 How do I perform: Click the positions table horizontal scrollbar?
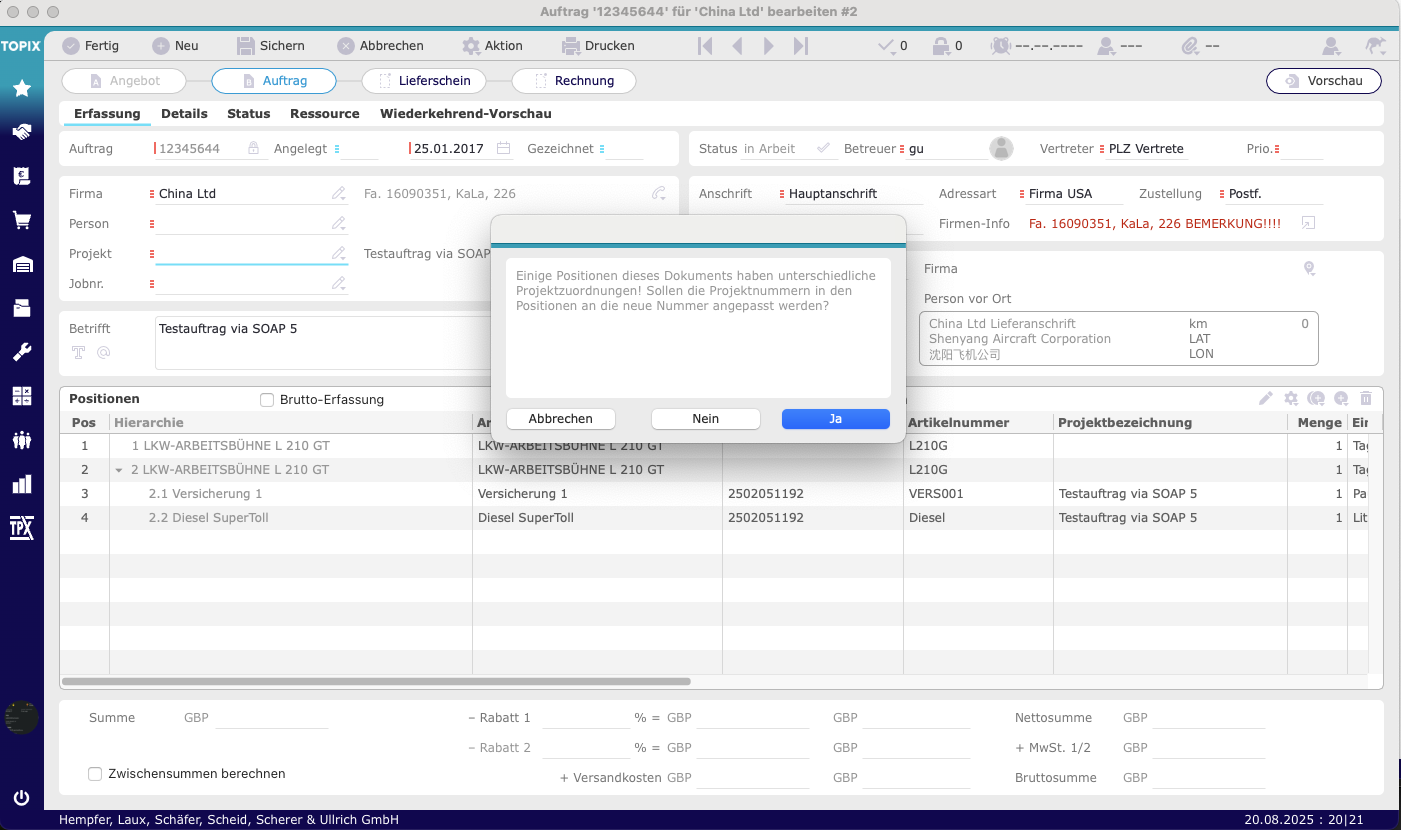[x=376, y=682]
